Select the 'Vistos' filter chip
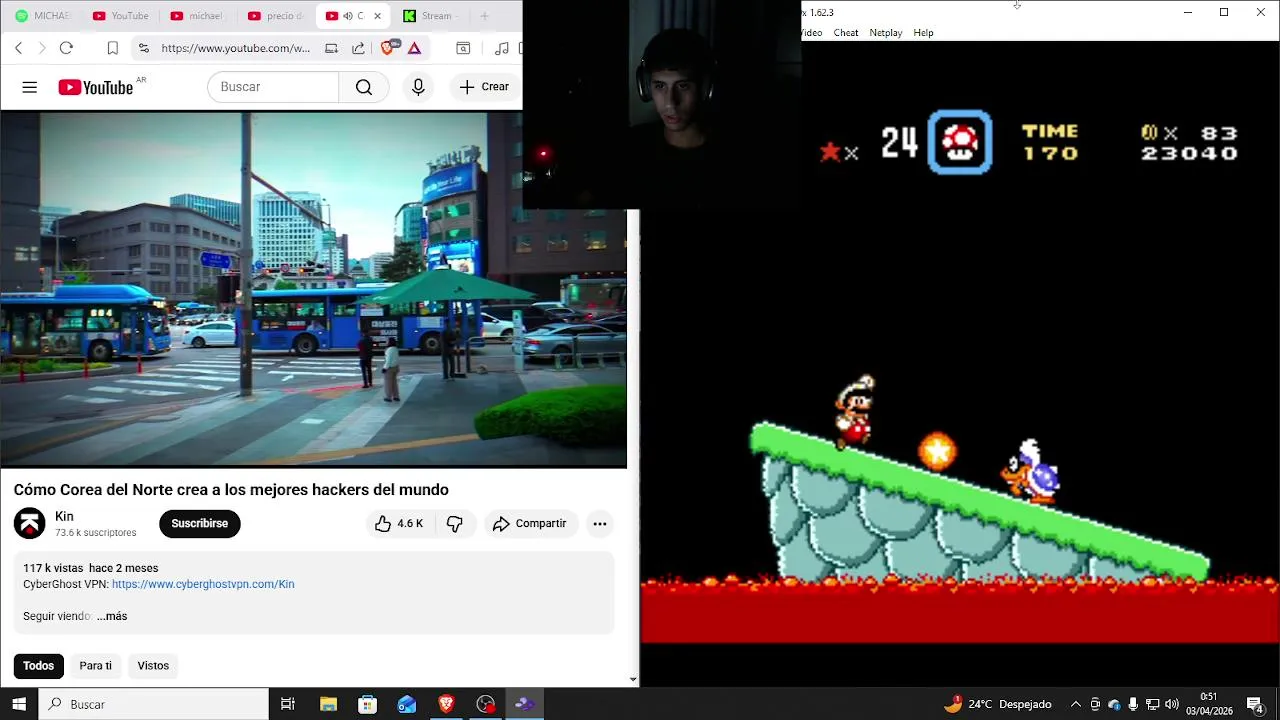 click(153, 666)
